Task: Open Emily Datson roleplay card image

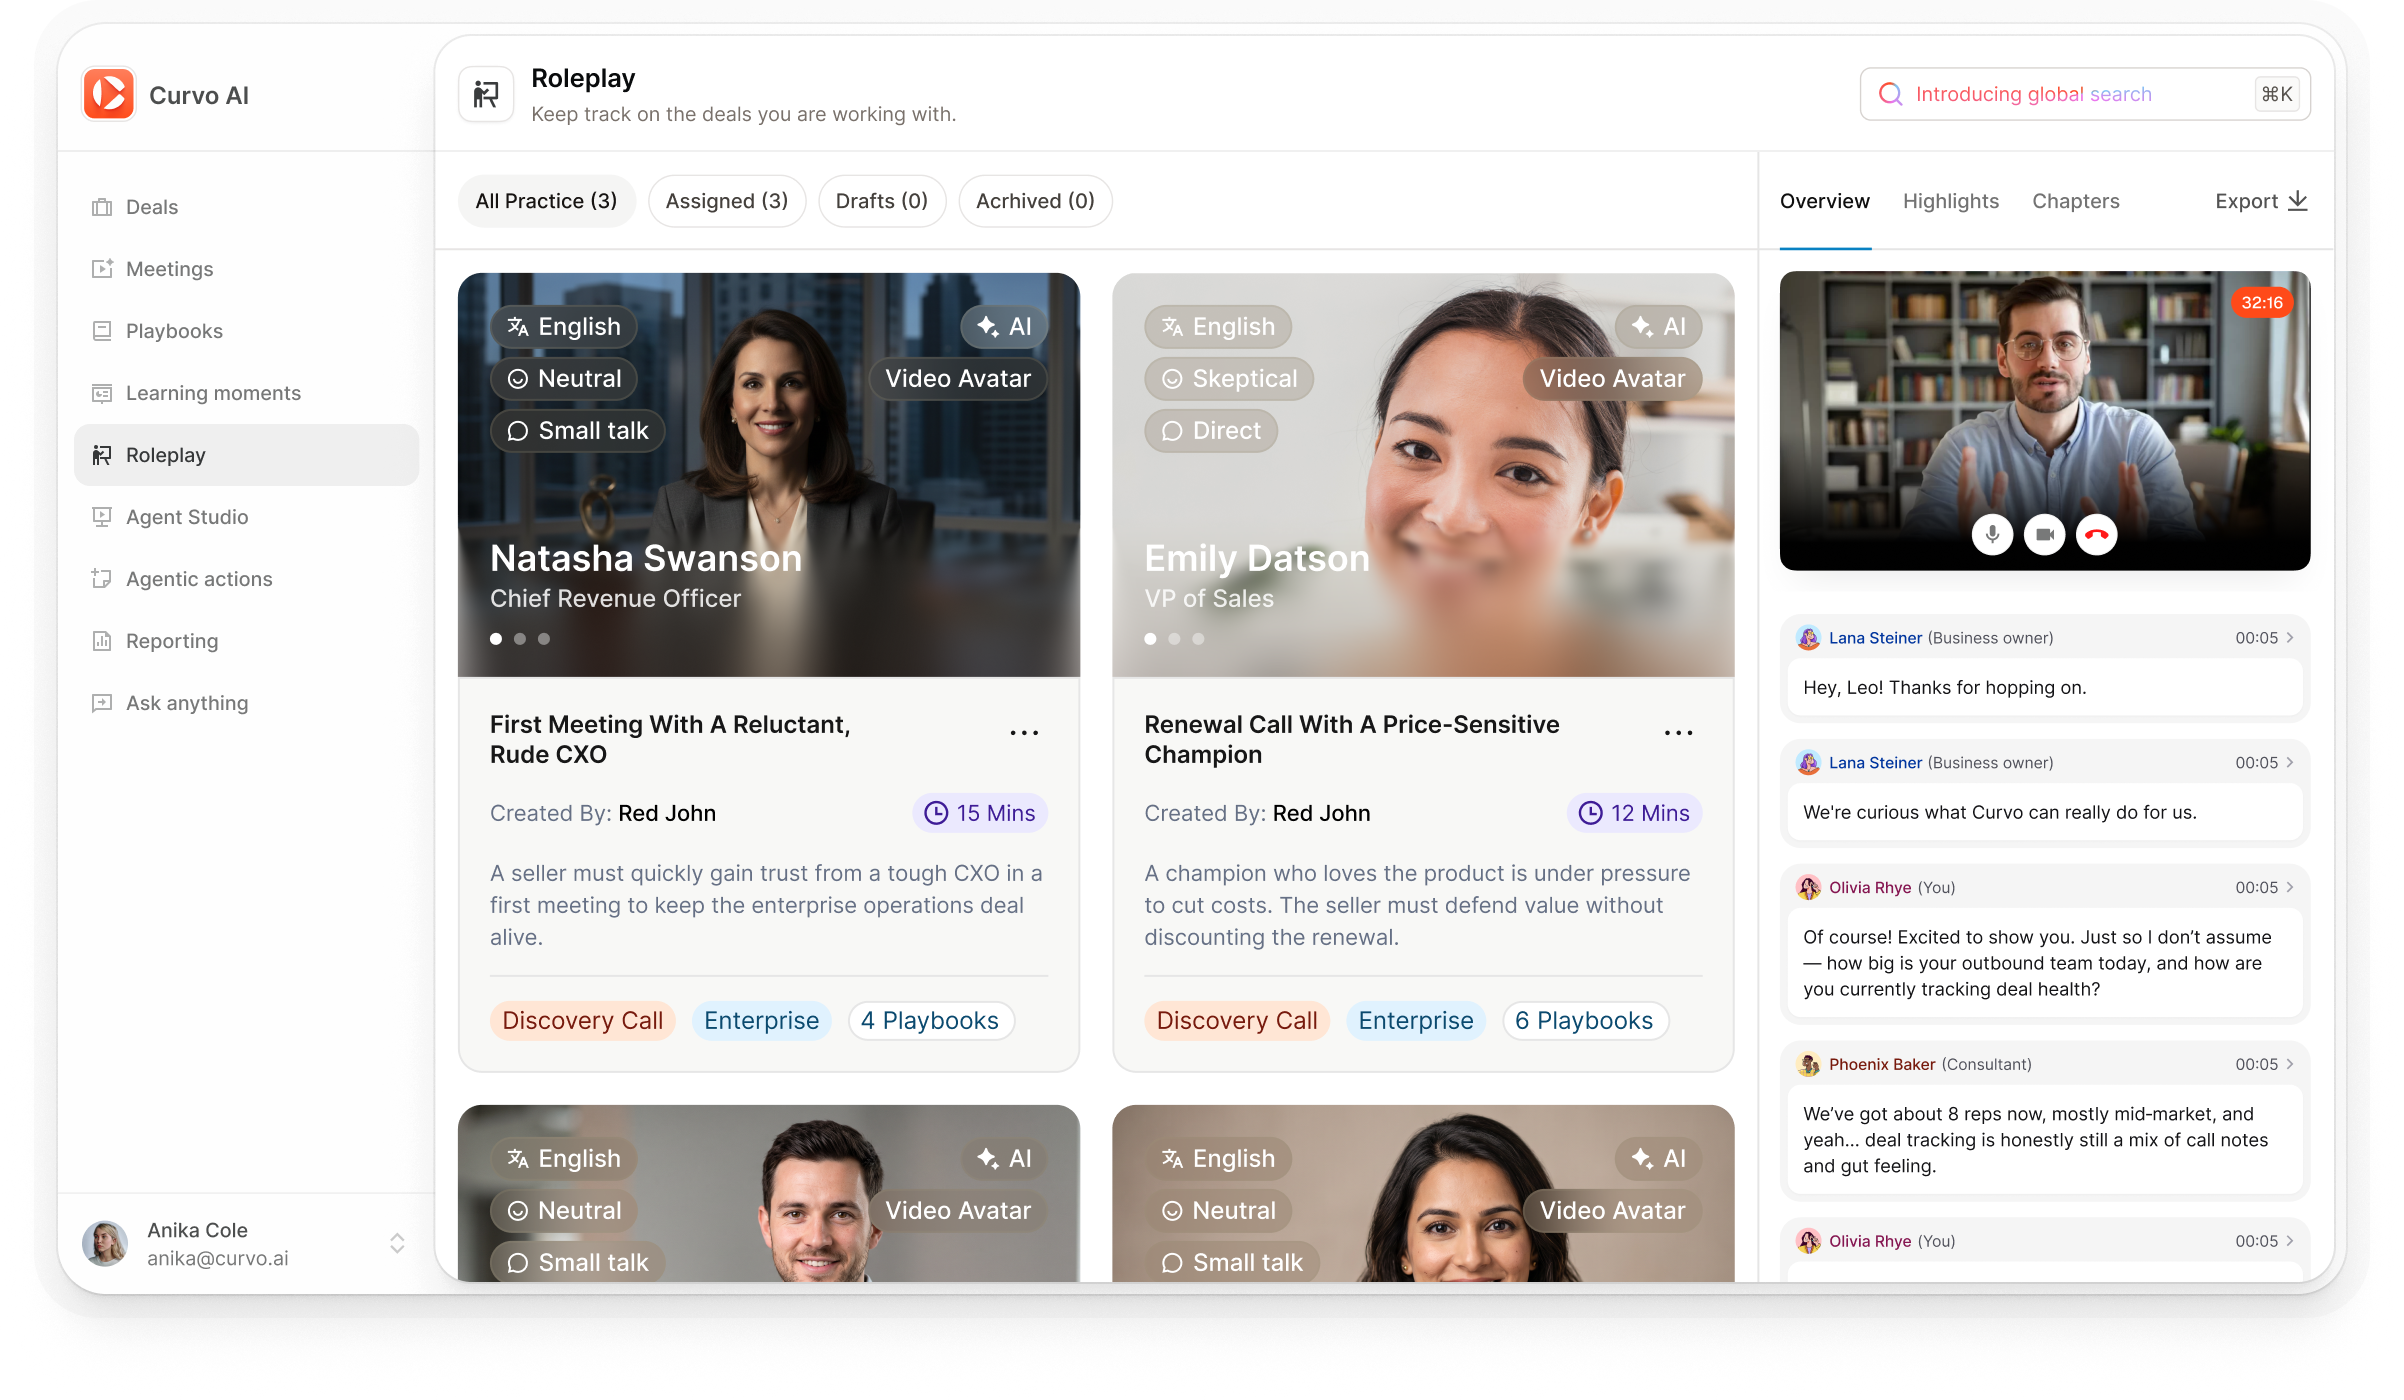Action: 1423,475
